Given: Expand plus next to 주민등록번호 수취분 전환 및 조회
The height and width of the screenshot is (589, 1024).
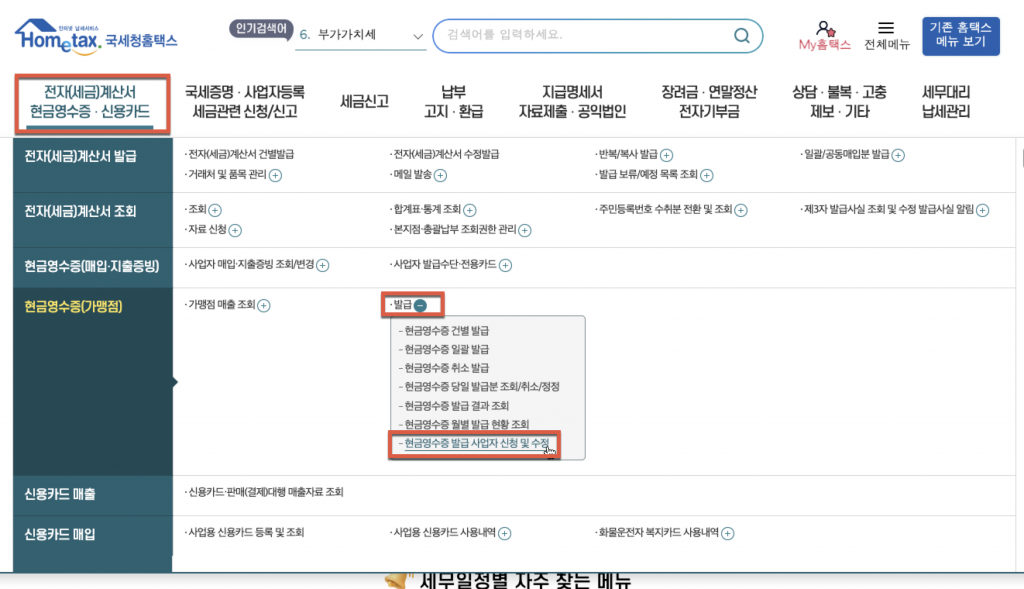Looking at the screenshot, I should (x=741, y=210).
